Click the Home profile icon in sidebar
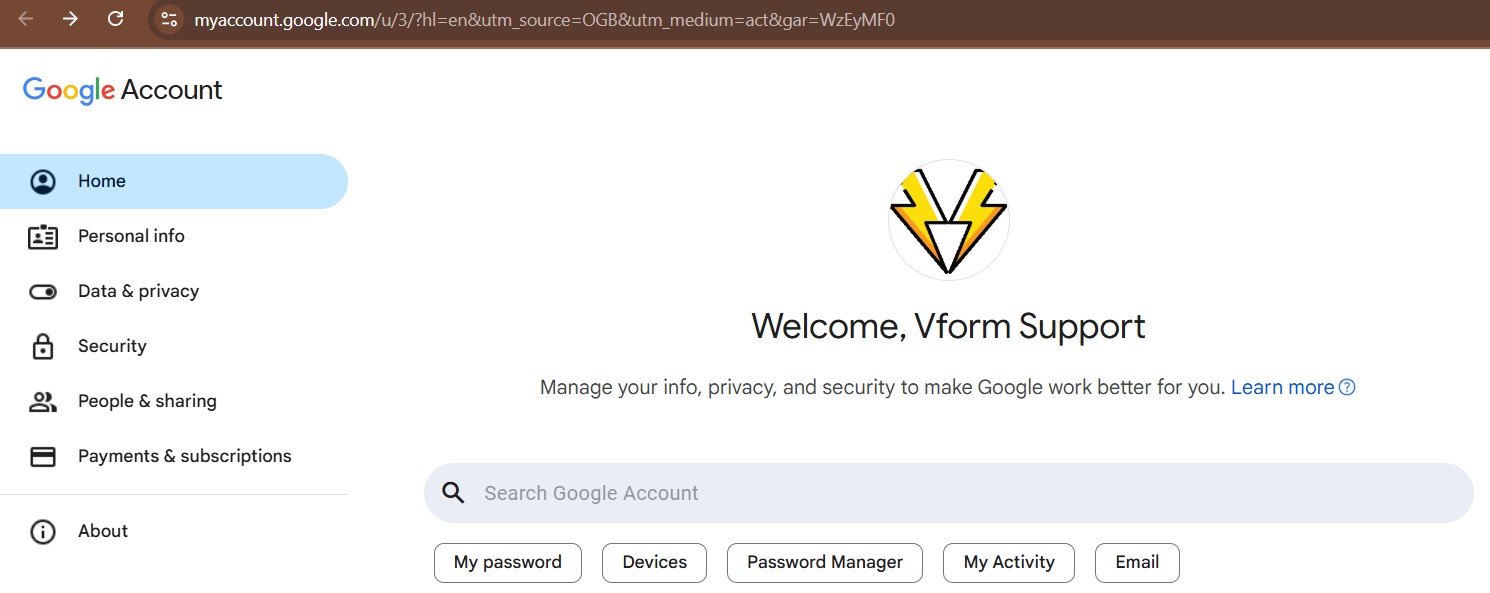Viewport: 1490px width, 593px height. pos(42,181)
